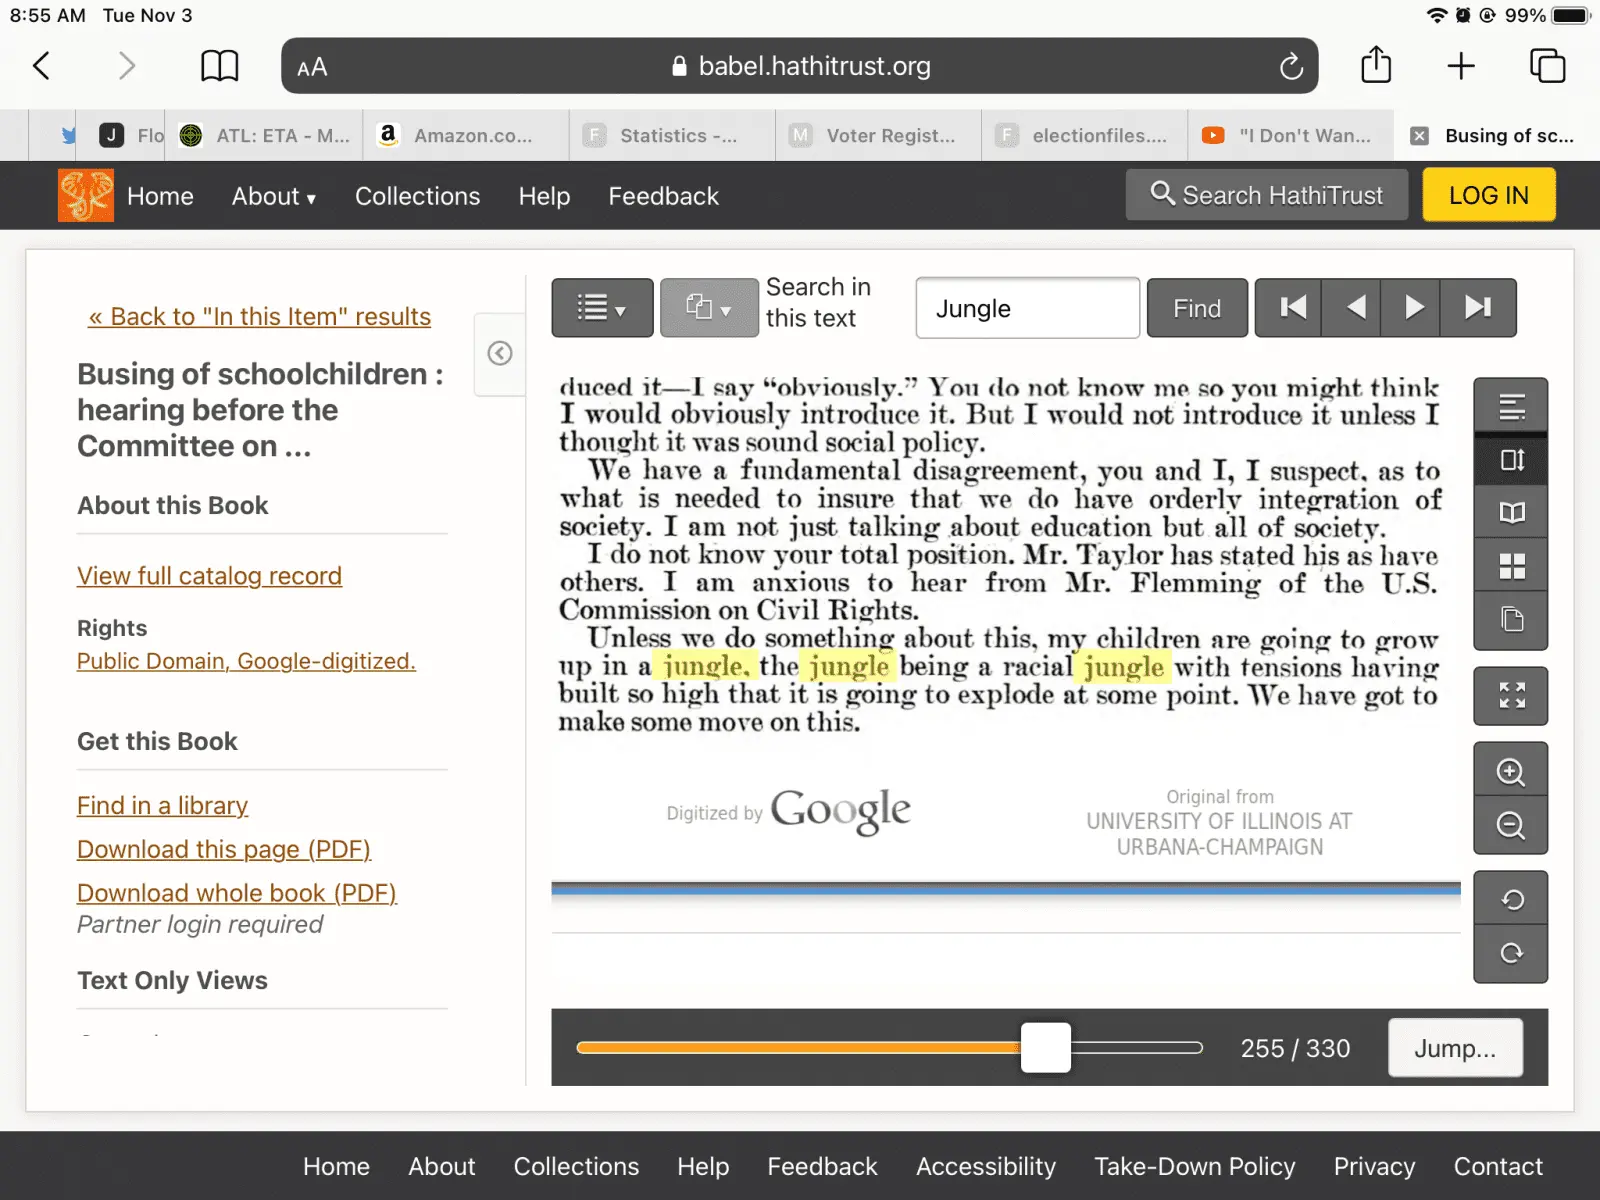Switch to the Amazon browser tab
The image size is (1600, 1200).
pyautogui.click(x=465, y=136)
